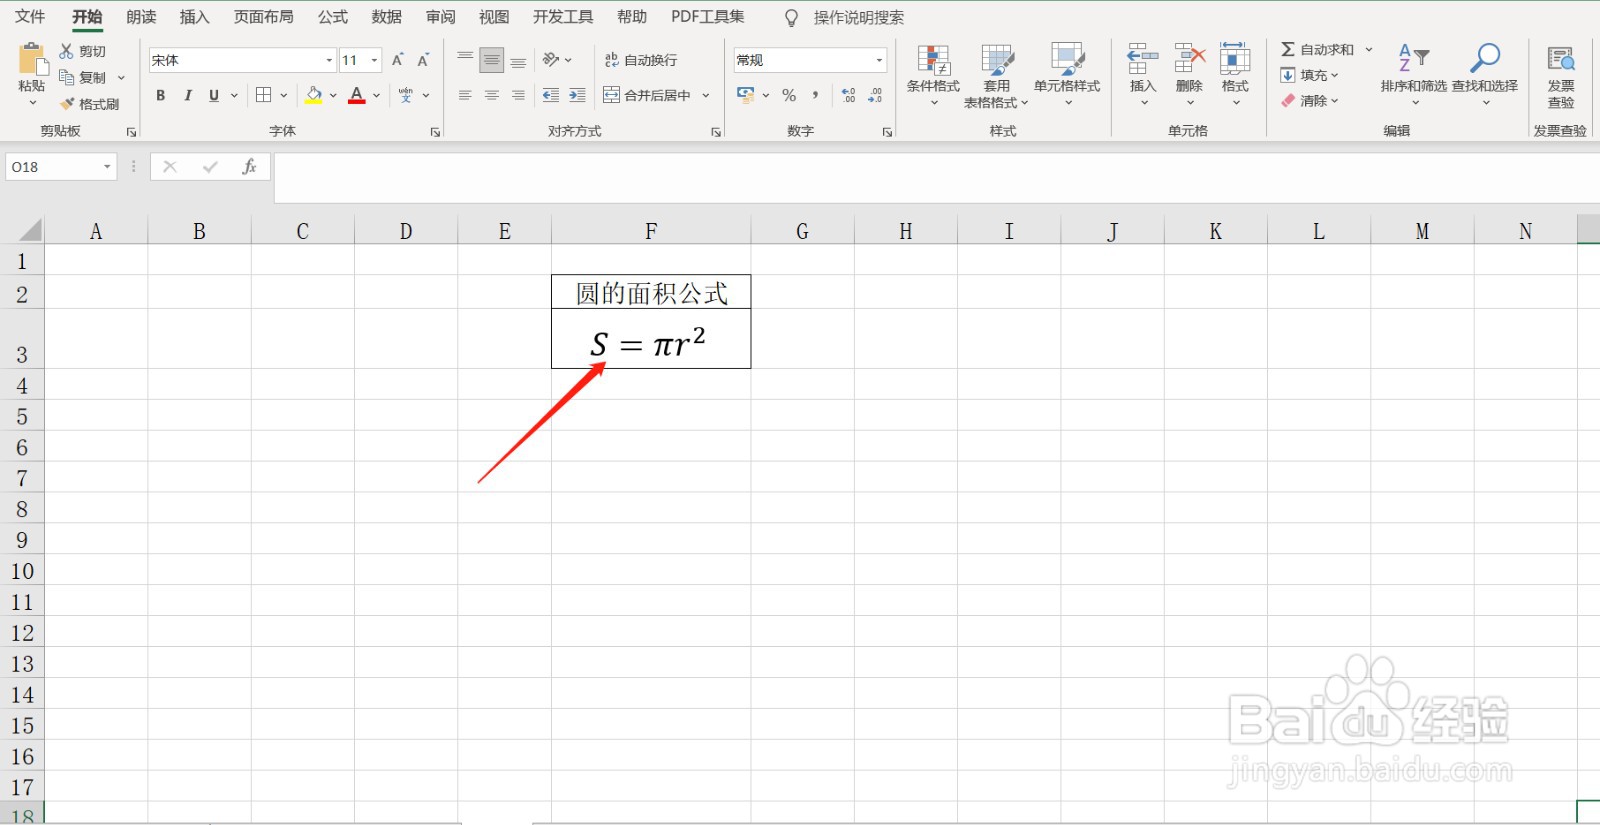This screenshot has width=1600, height=825.
Task: Open Font group dialog launcher
Action: point(435,132)
